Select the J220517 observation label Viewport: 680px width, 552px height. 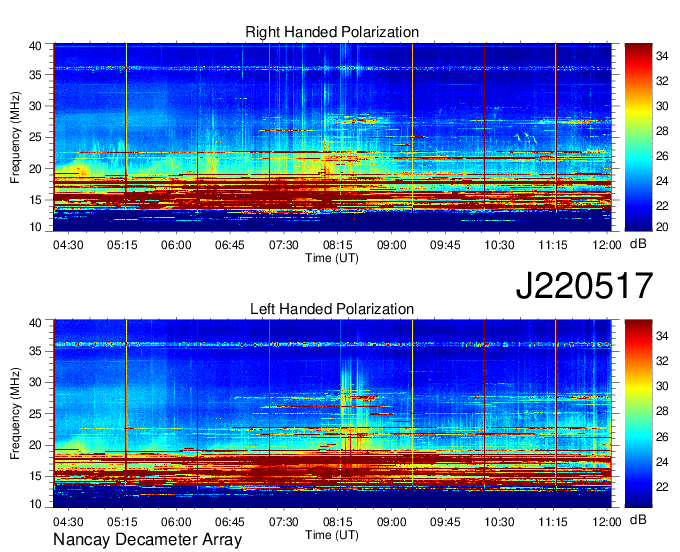pos(584,285)
